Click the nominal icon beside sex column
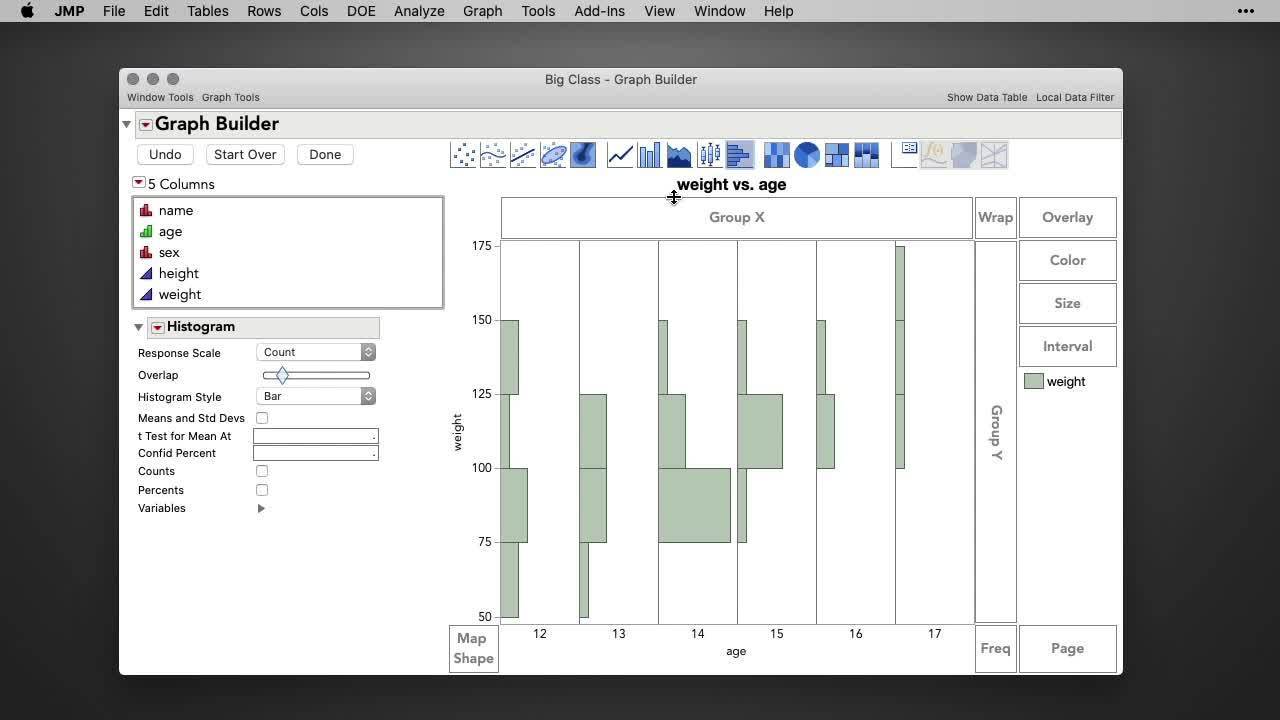The image size is (1280, 720). 146,253
